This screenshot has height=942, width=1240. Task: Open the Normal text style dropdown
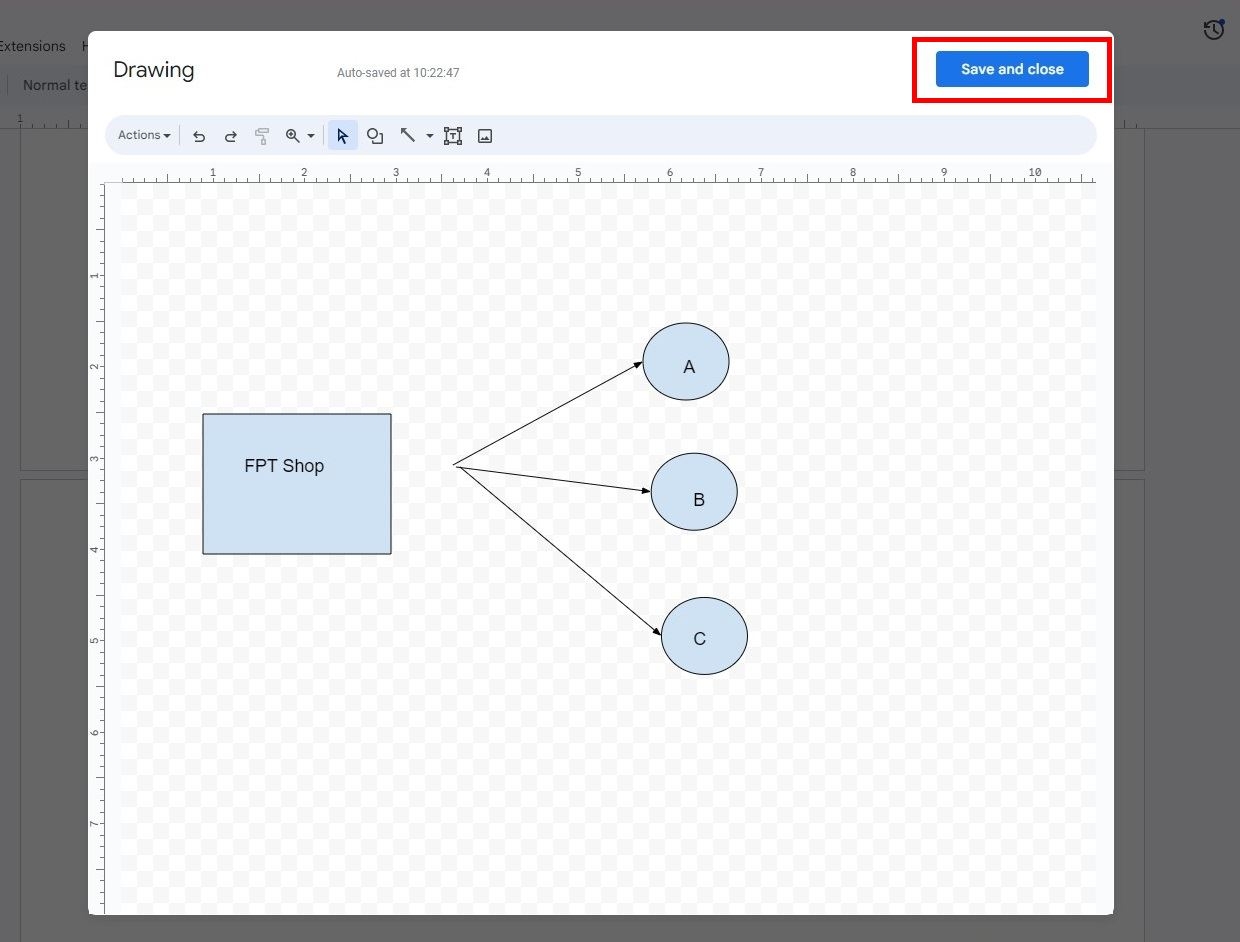pyautogui.click(x=55, y=85)
